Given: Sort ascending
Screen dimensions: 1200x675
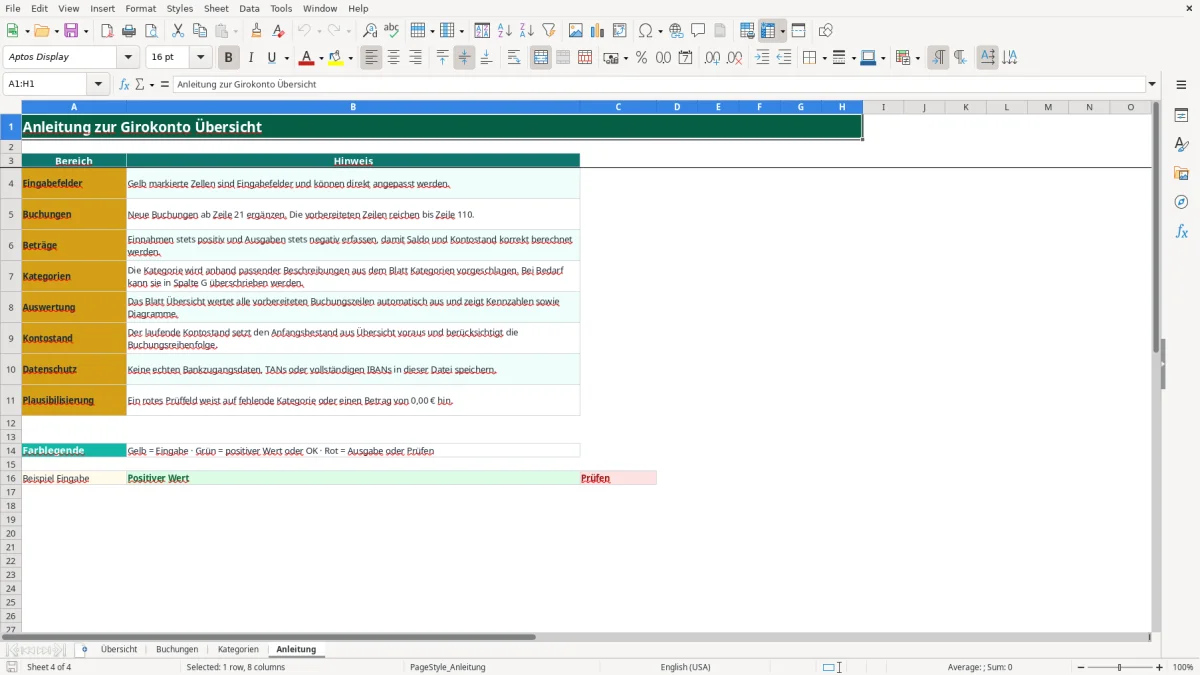Looking at the screenshot, I should pyautogui.click(x=504, y=31).
